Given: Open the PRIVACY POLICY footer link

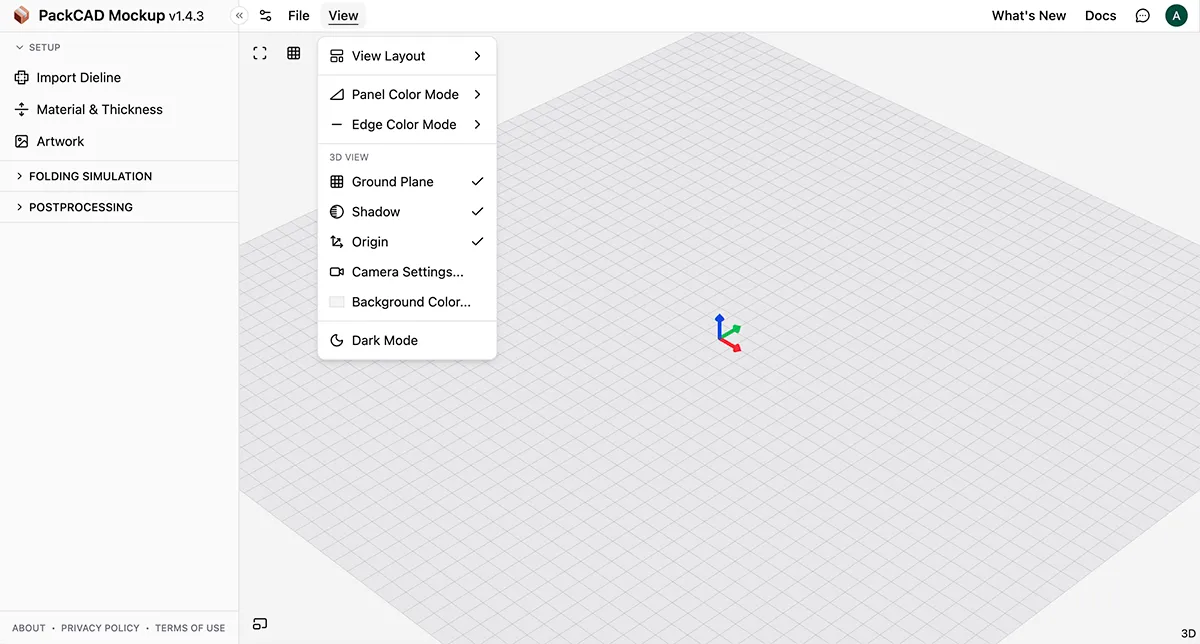Looking at the screenshot, I should click(100, 628).
